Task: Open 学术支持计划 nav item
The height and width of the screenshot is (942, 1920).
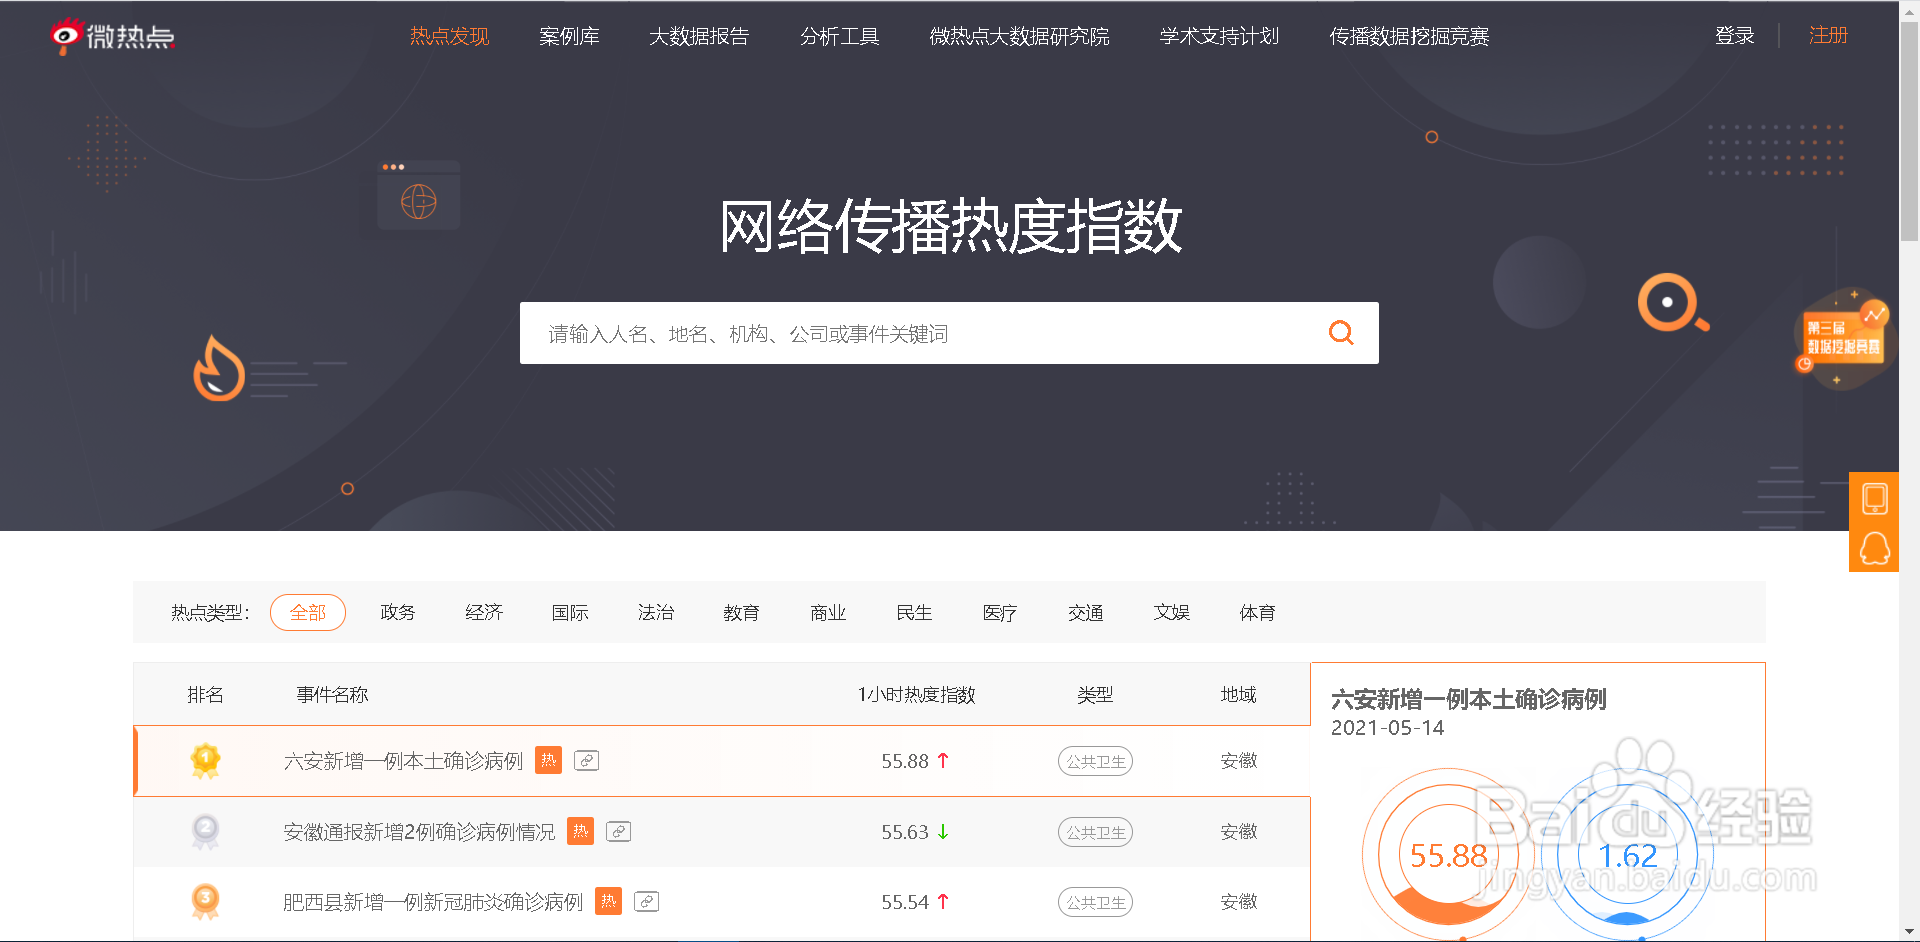Action: pyautogui.click(x=1219, y=37)
